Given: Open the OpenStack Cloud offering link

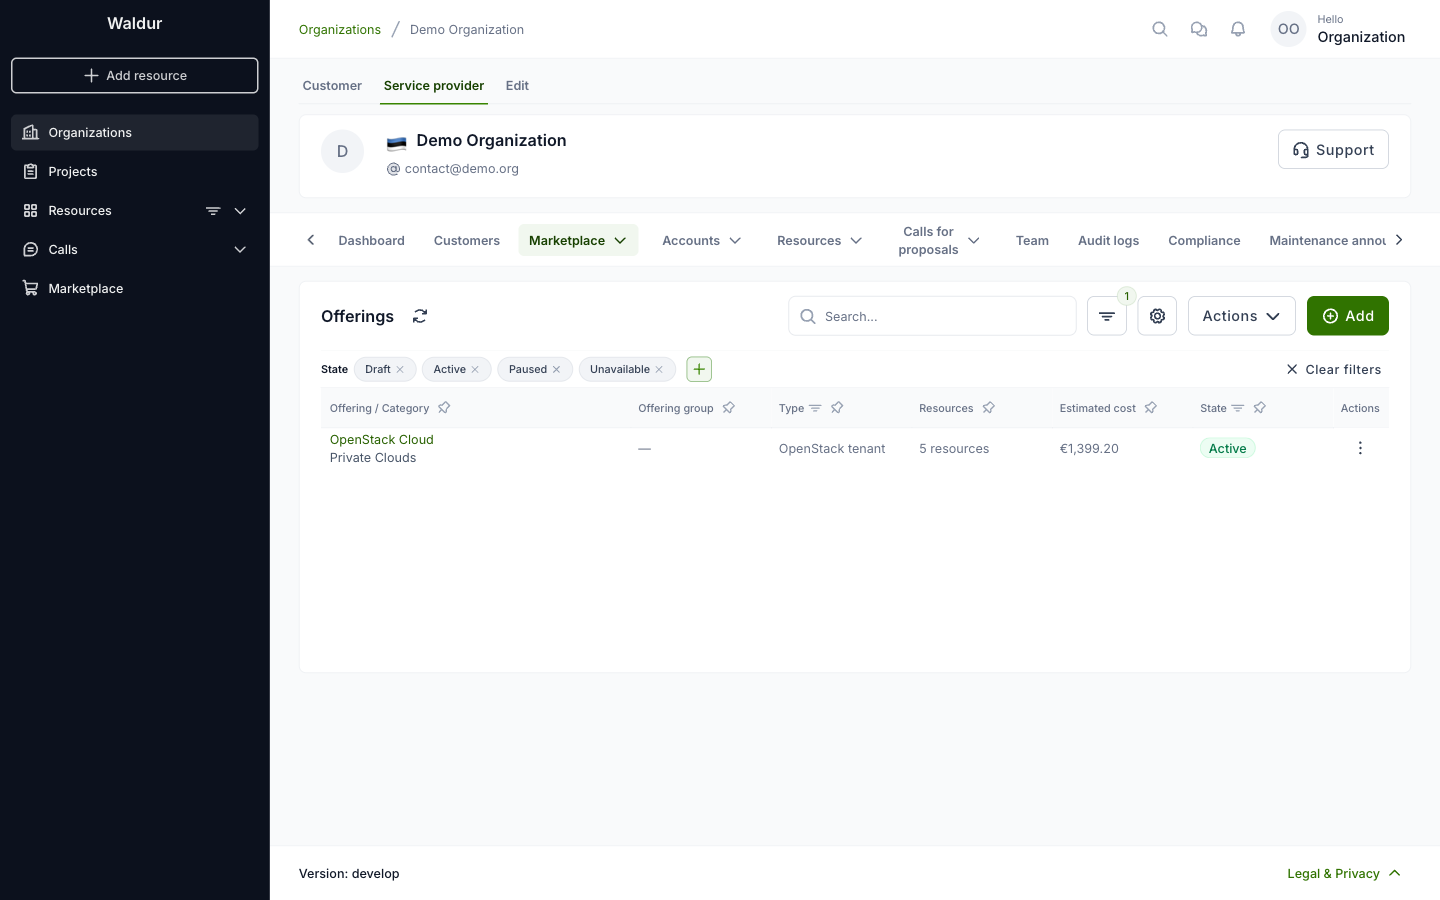Looking at the screenshot, I should [381, 439].
